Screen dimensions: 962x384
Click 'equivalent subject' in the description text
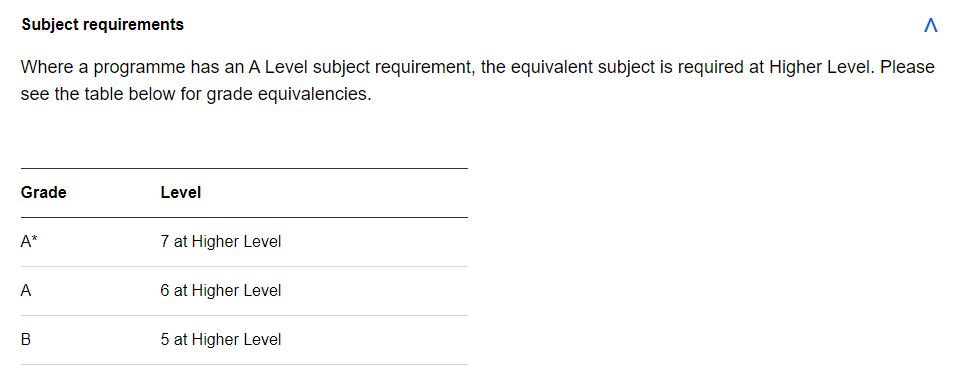click(x=583, y=67)
